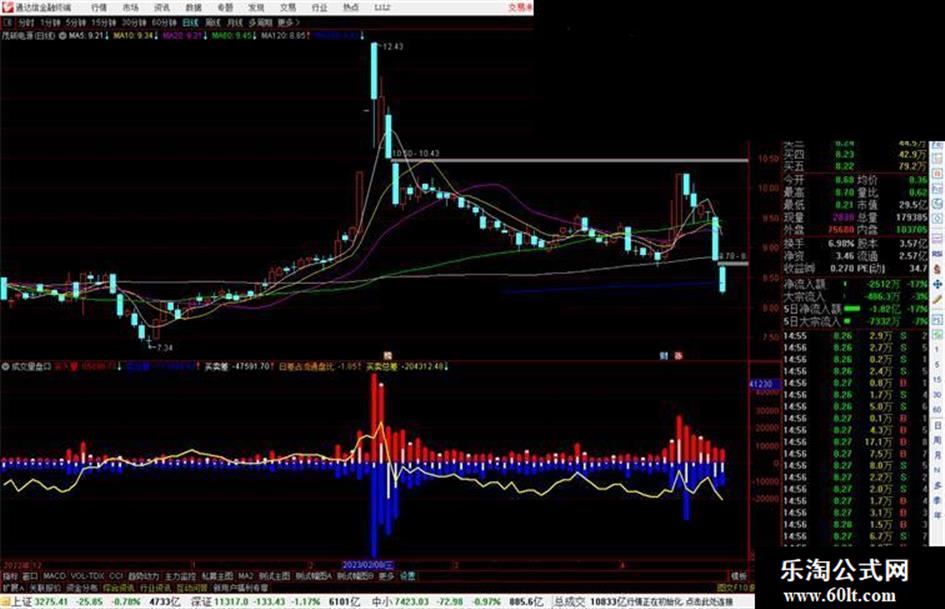Toggle the 季 period button in the right toolbar
945x609 pixels.
937,501
